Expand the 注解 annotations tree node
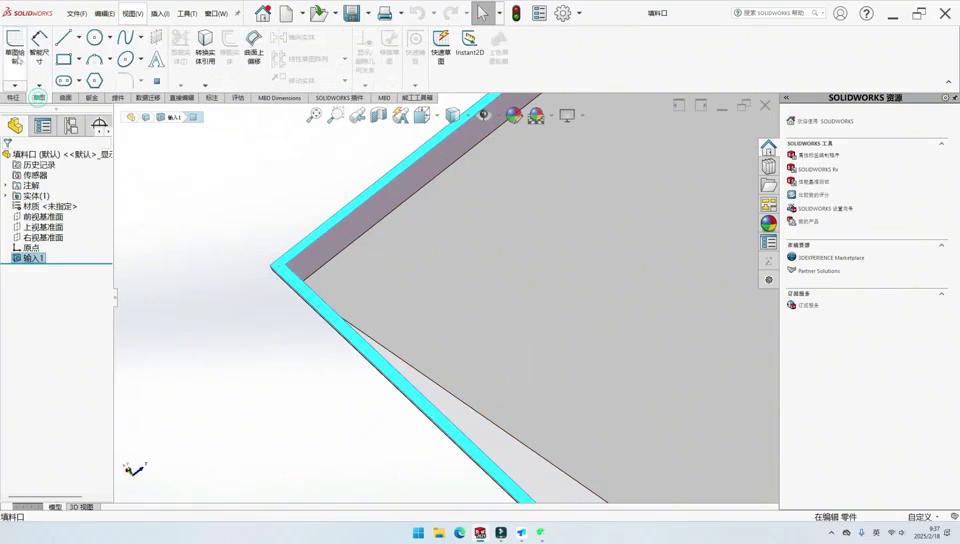The height and width of the screenshot is (544, 960). [6, 186]
